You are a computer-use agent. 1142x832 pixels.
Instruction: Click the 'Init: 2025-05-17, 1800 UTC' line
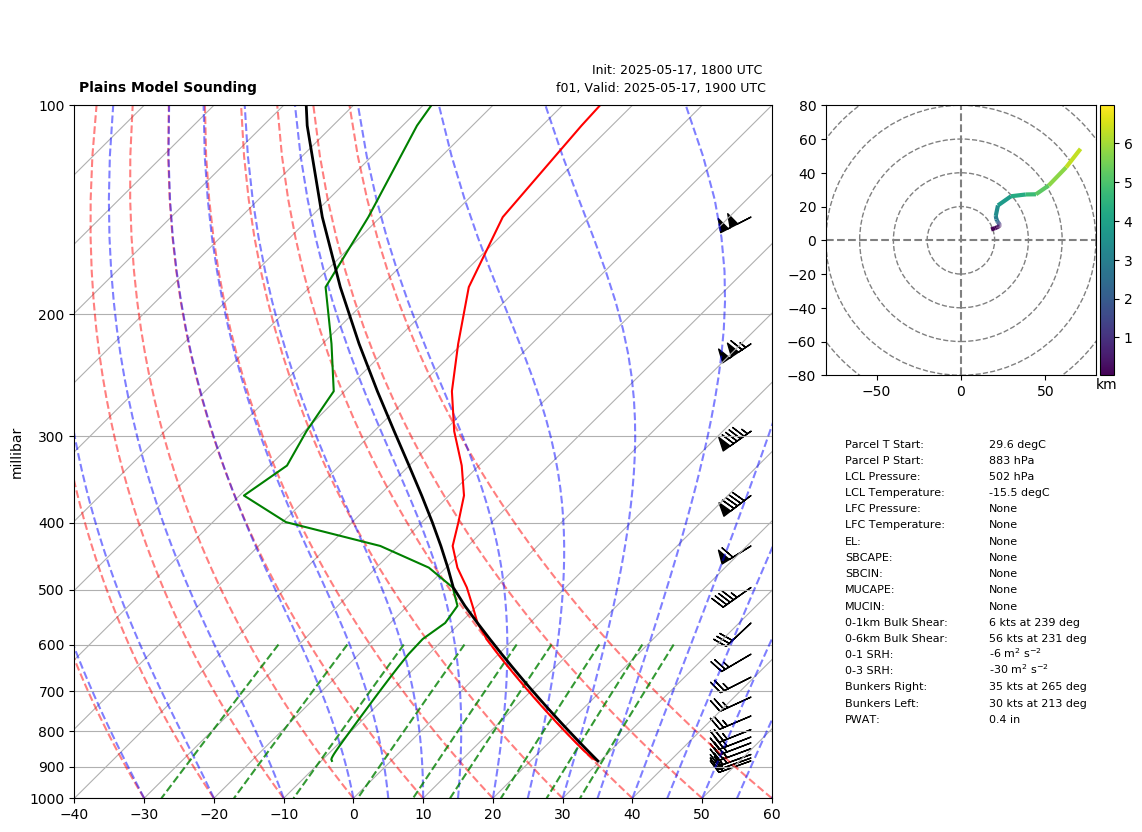click(x=677, y=70)
